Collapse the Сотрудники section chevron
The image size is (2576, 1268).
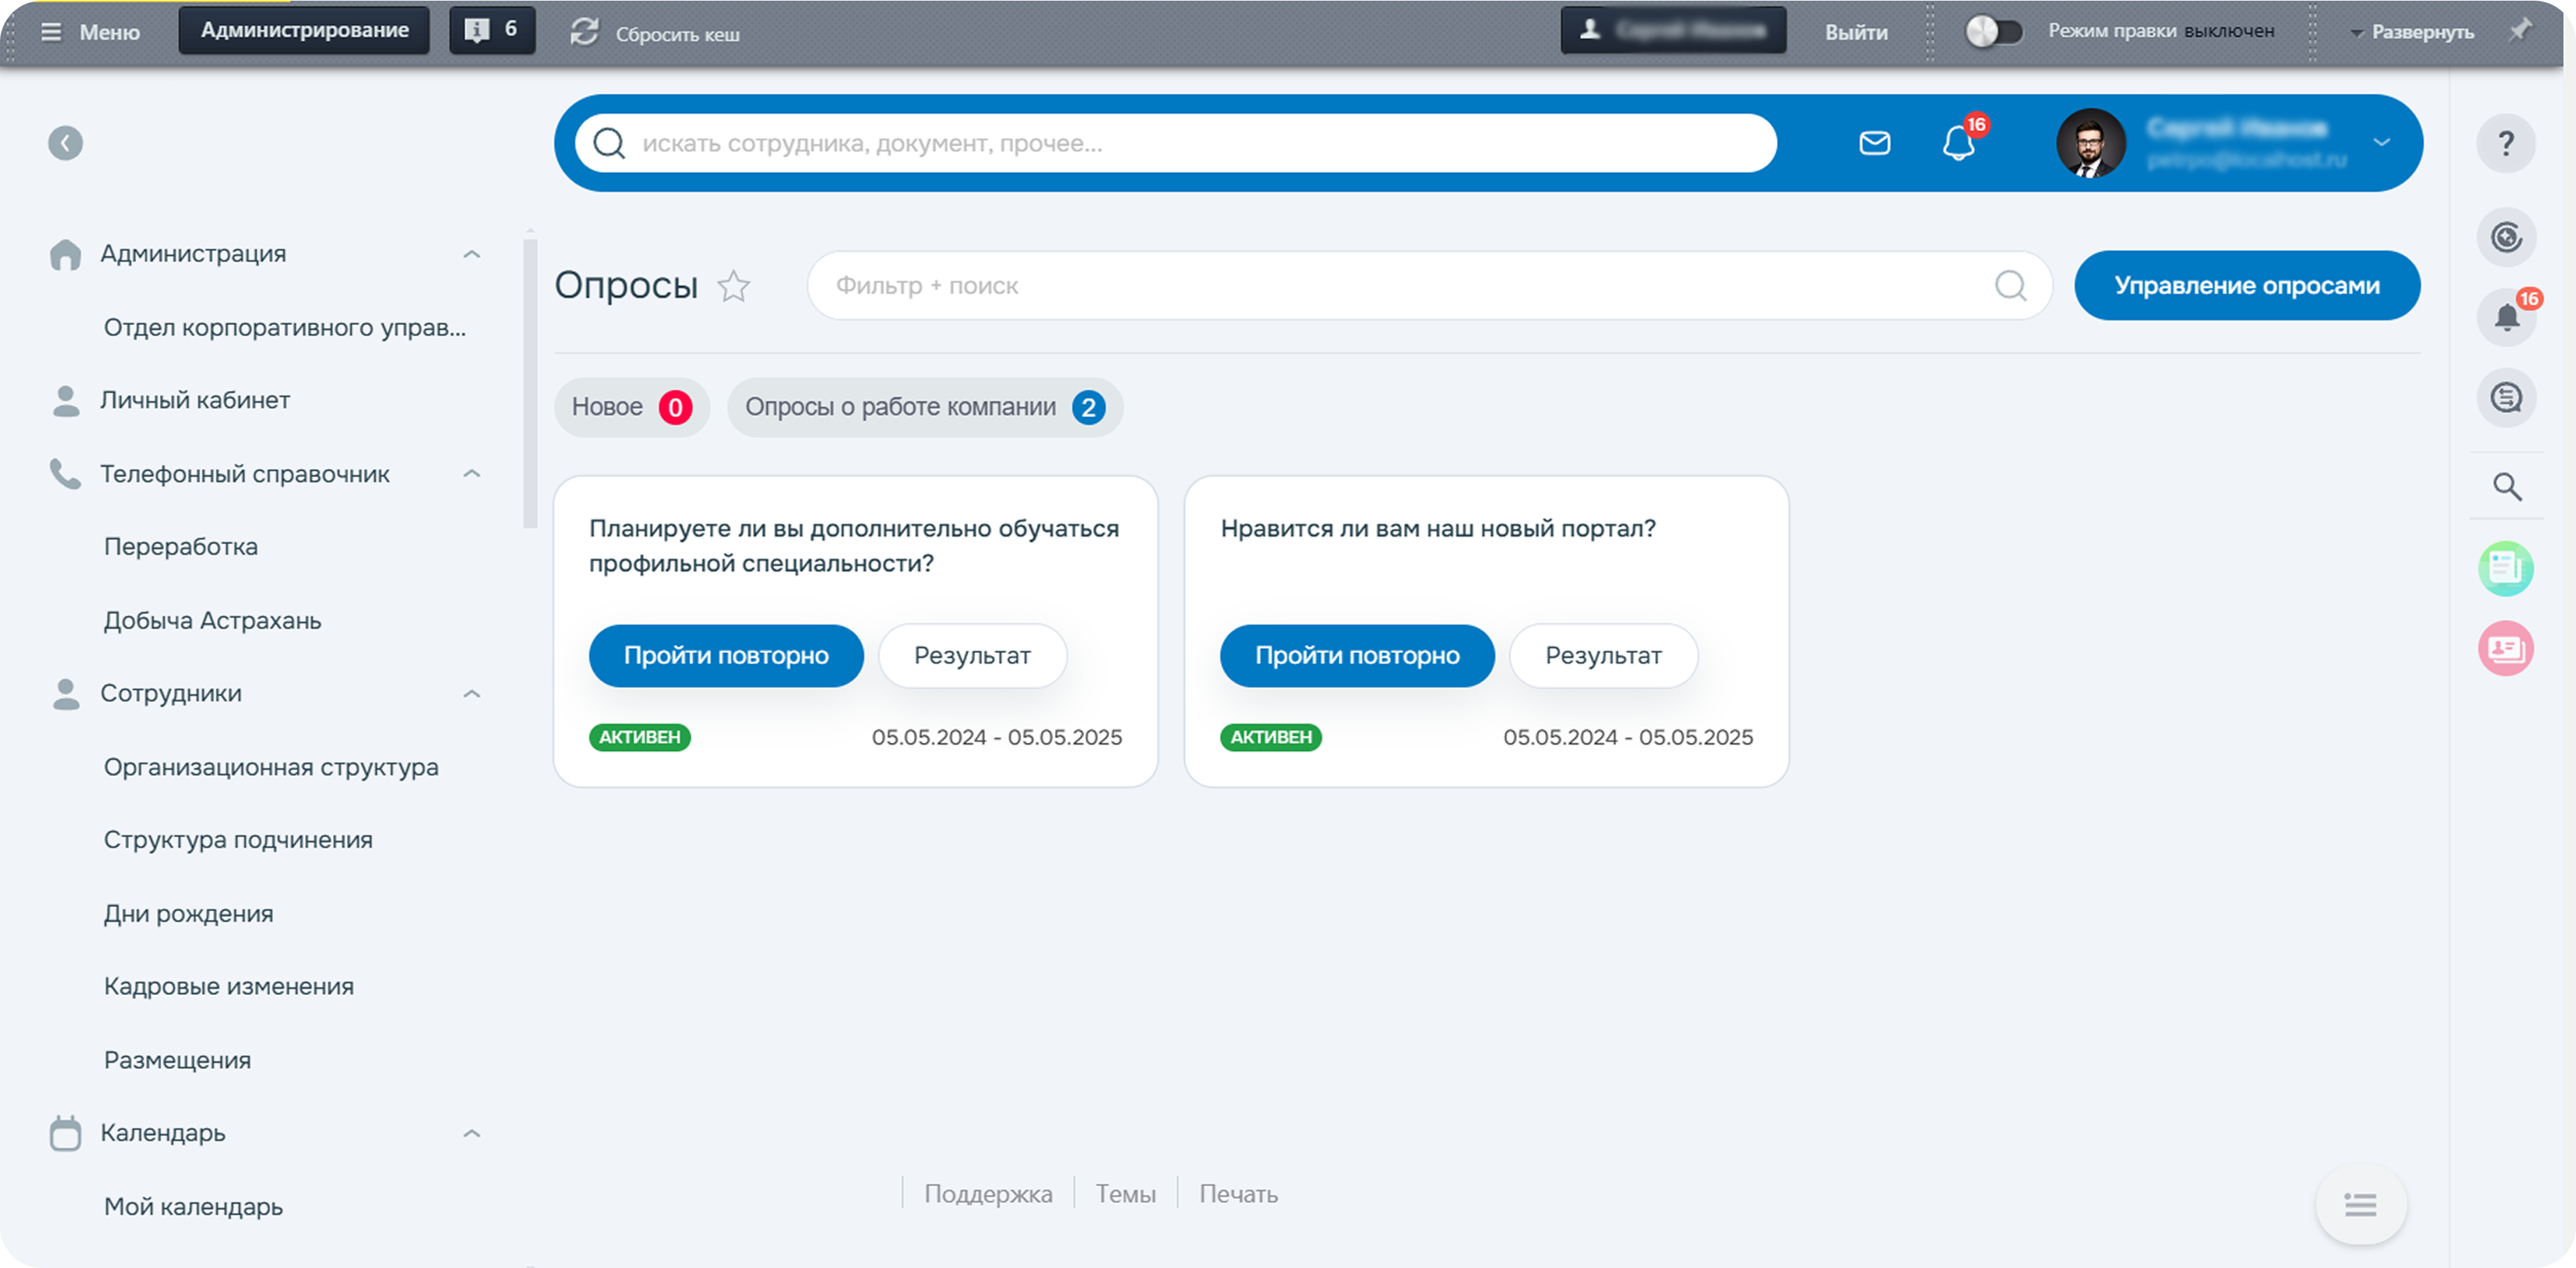pos(471,693)
